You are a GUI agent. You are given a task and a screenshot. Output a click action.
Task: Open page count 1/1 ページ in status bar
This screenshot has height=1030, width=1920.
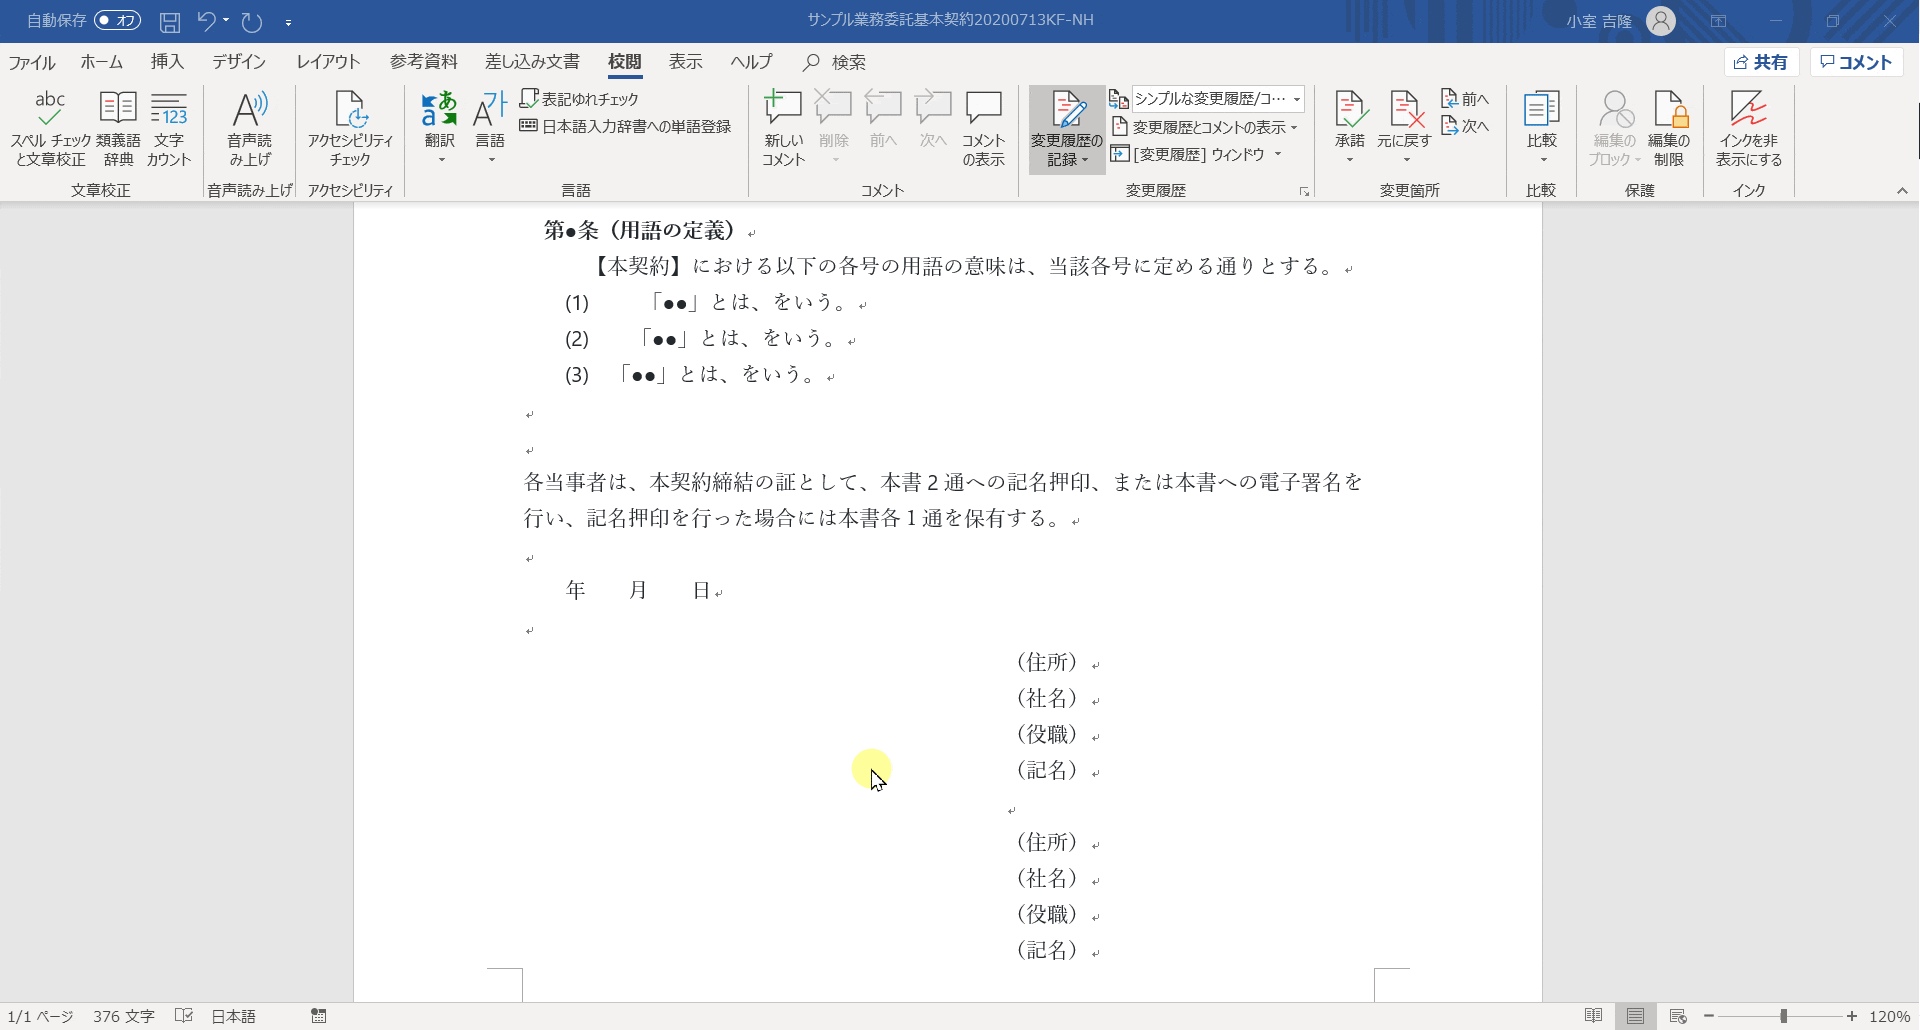[x=41, y=1016]
